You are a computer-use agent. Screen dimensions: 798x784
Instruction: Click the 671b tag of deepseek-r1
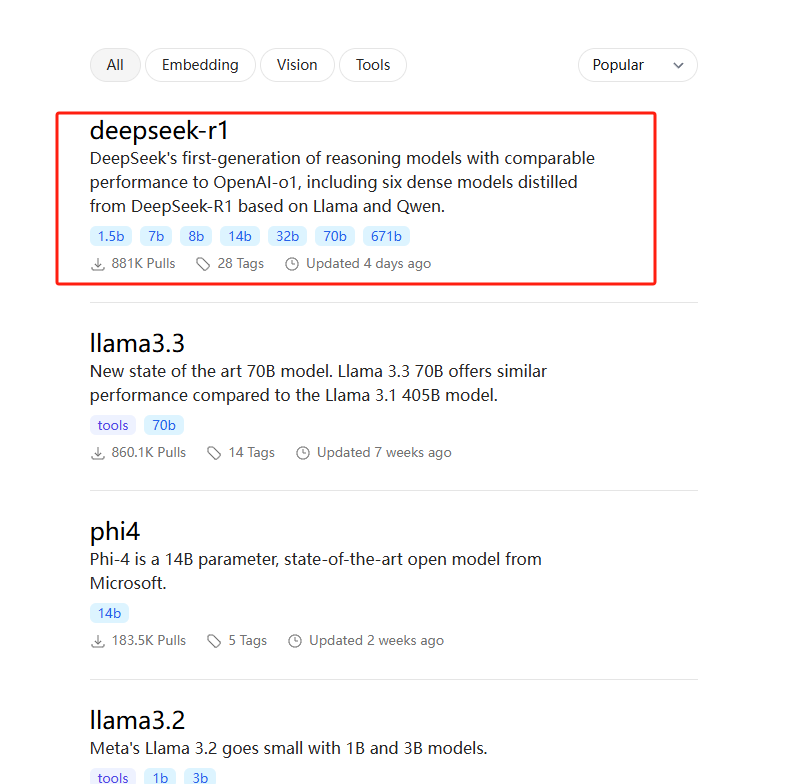(386, 236)
